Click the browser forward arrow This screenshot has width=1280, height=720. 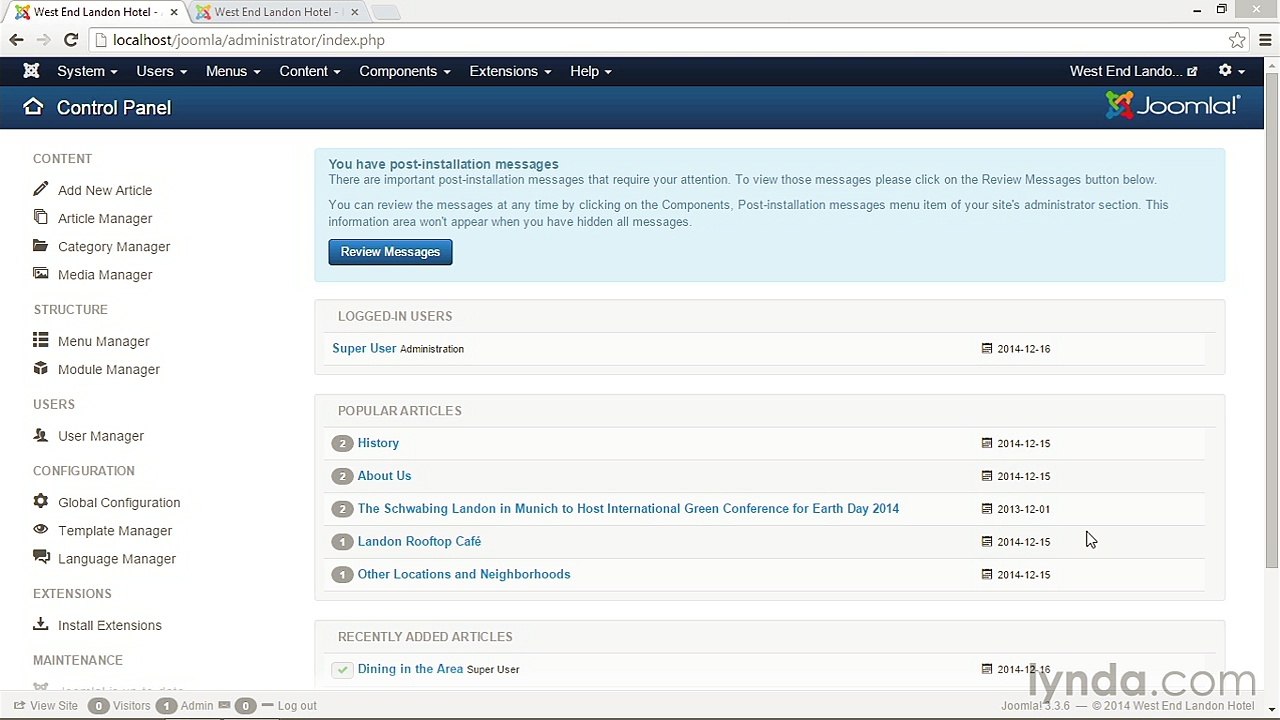click(43, 40)
